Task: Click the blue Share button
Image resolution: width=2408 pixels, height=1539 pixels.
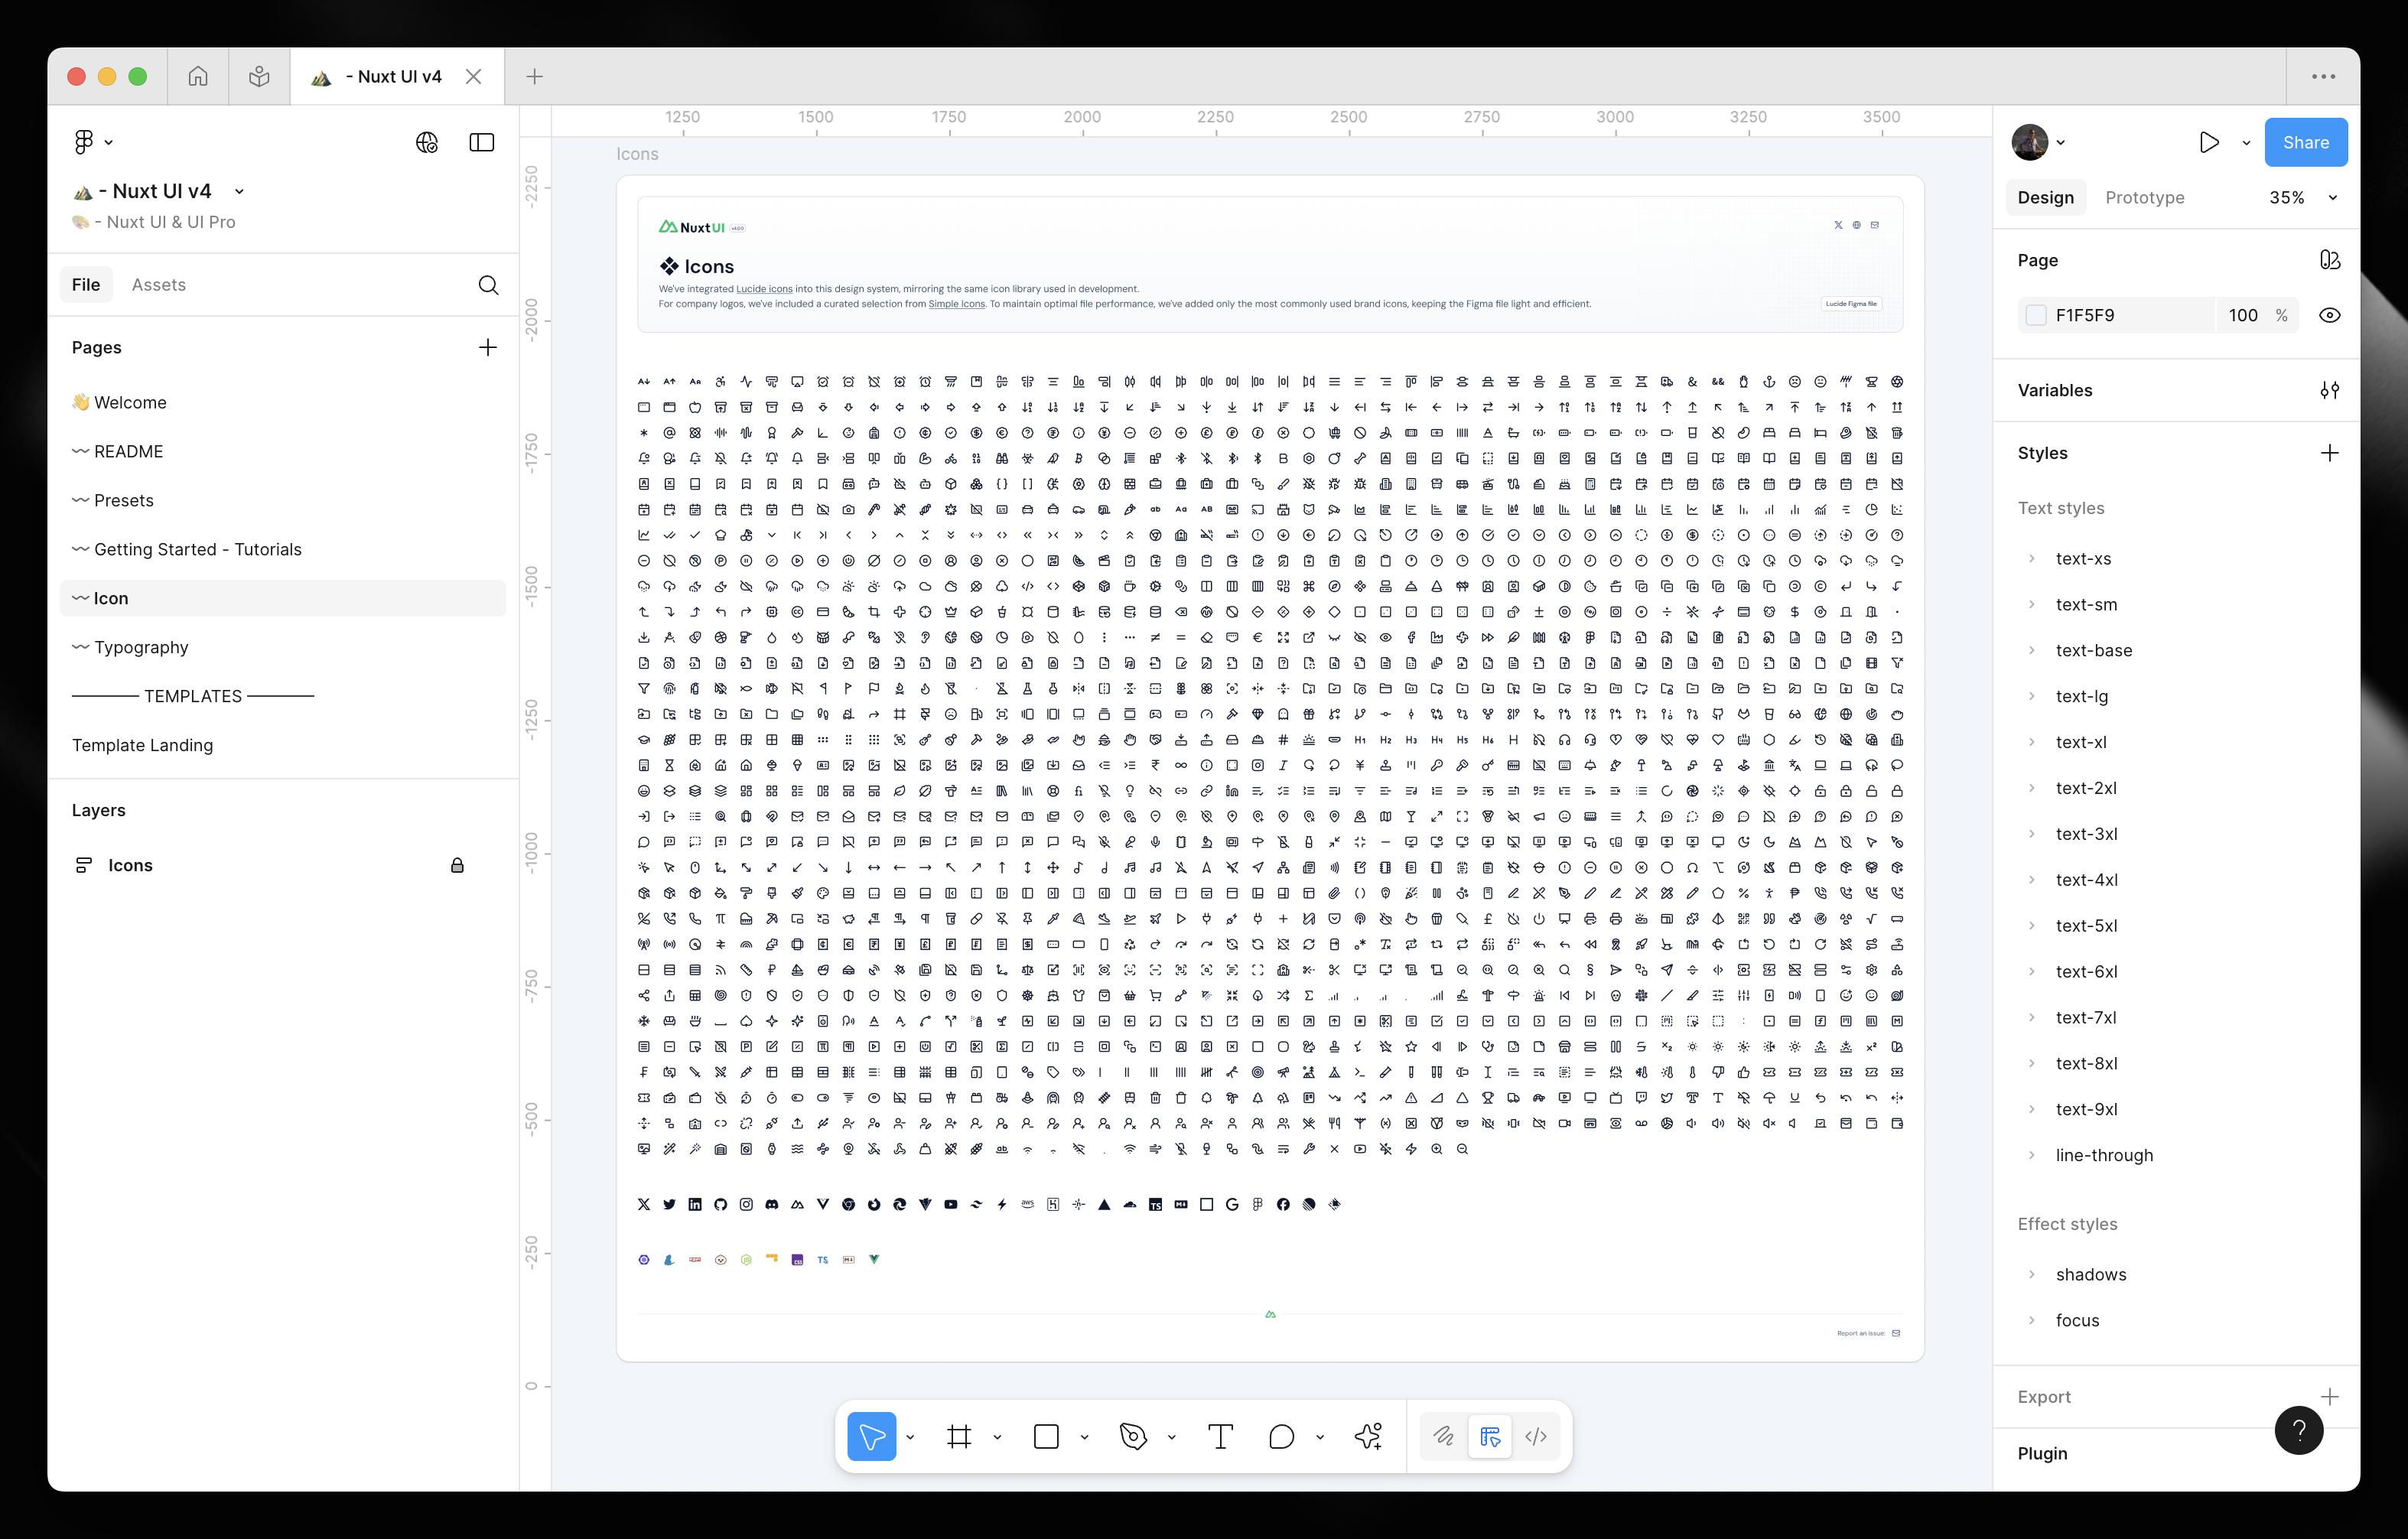Action: pyautogui.click(x=2305, y=142)
